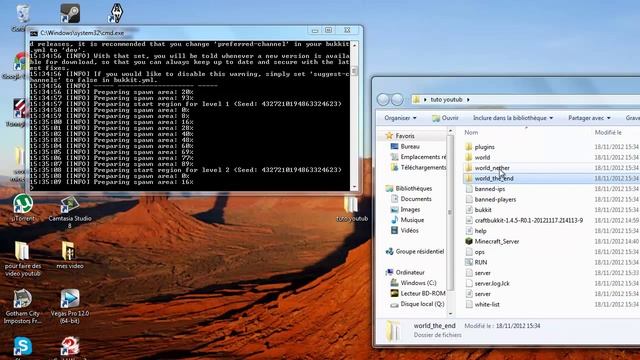
Task: Minimize the cmd.exe window
Action: (315, 31)
